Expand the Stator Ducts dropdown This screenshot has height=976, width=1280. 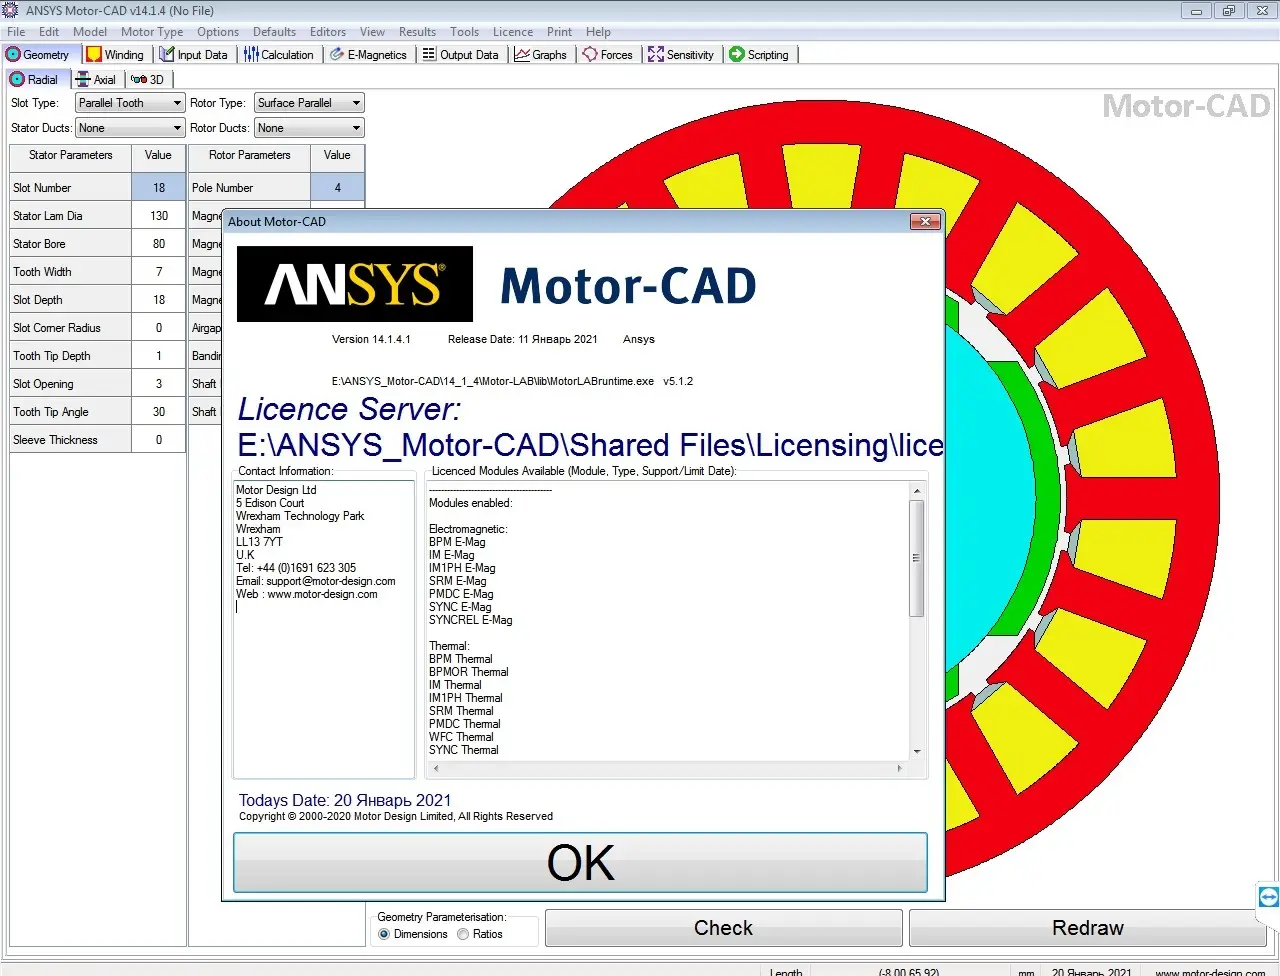(177, 128)
